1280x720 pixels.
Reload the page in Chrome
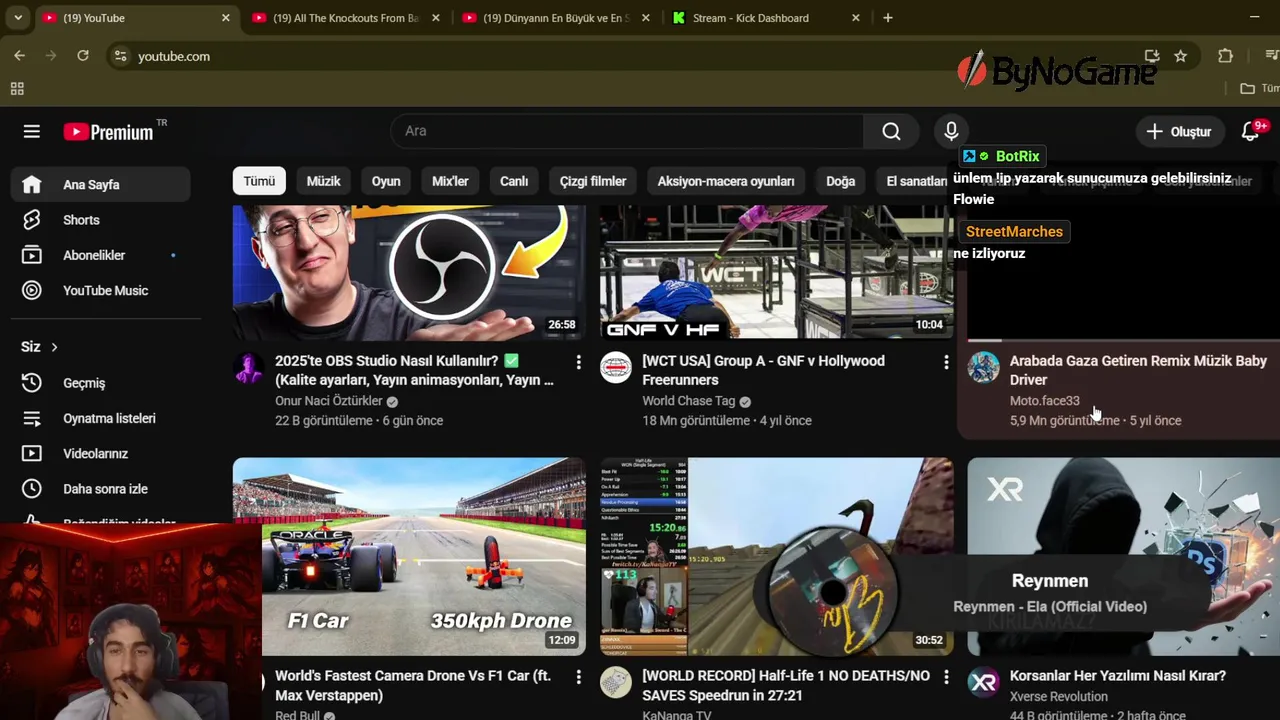coord(83,56)
